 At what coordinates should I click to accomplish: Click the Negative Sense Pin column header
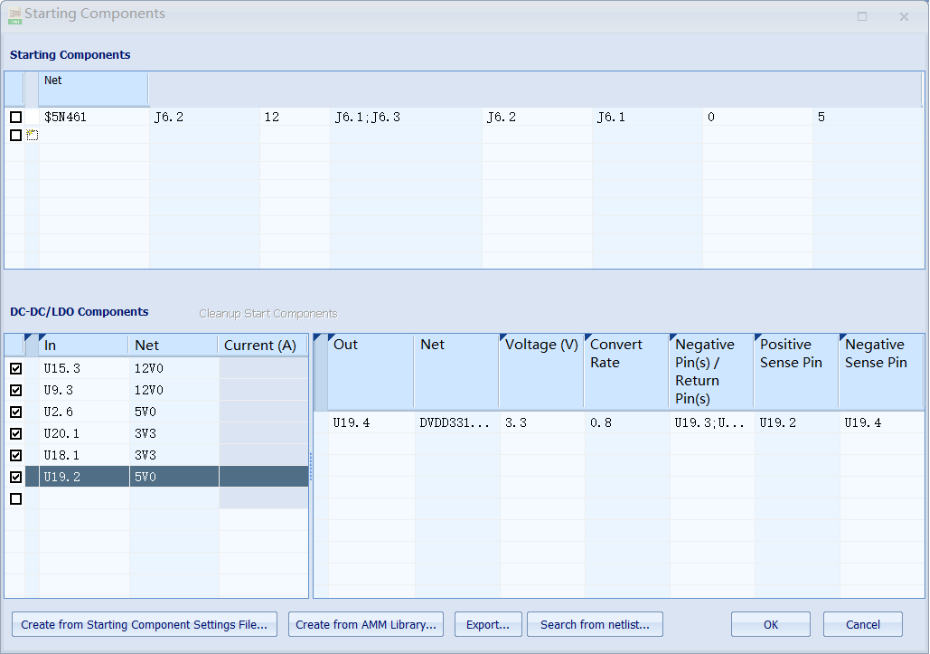pyautogui.click(x=881, y=371)
